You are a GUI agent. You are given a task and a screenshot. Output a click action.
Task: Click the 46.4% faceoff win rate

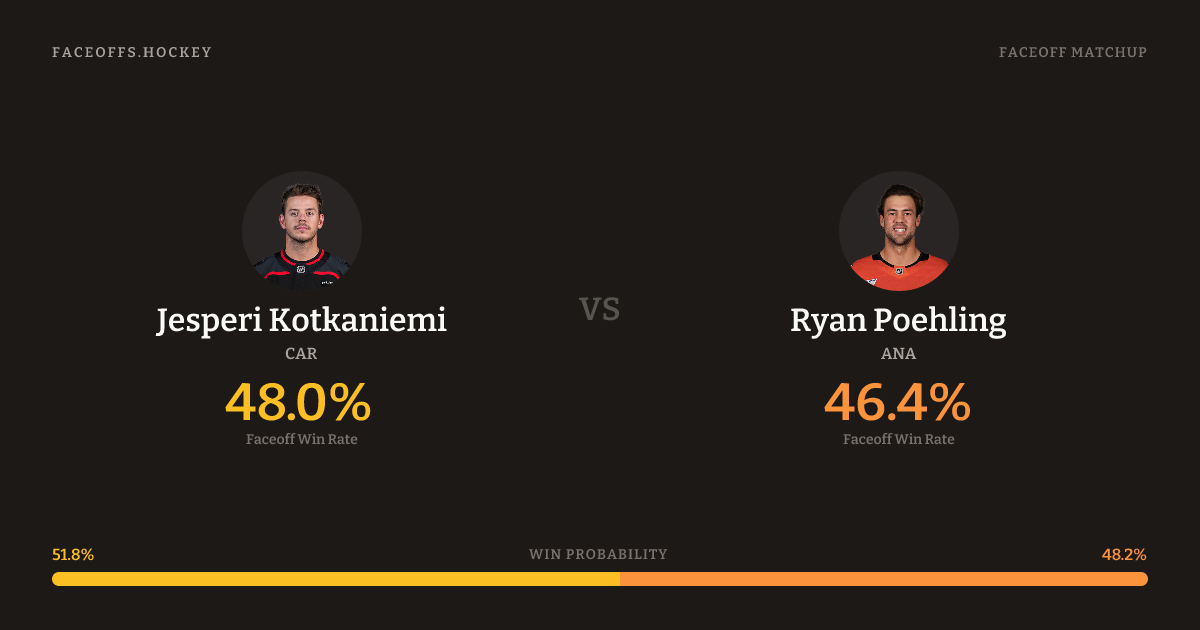[x=897, y=403]
